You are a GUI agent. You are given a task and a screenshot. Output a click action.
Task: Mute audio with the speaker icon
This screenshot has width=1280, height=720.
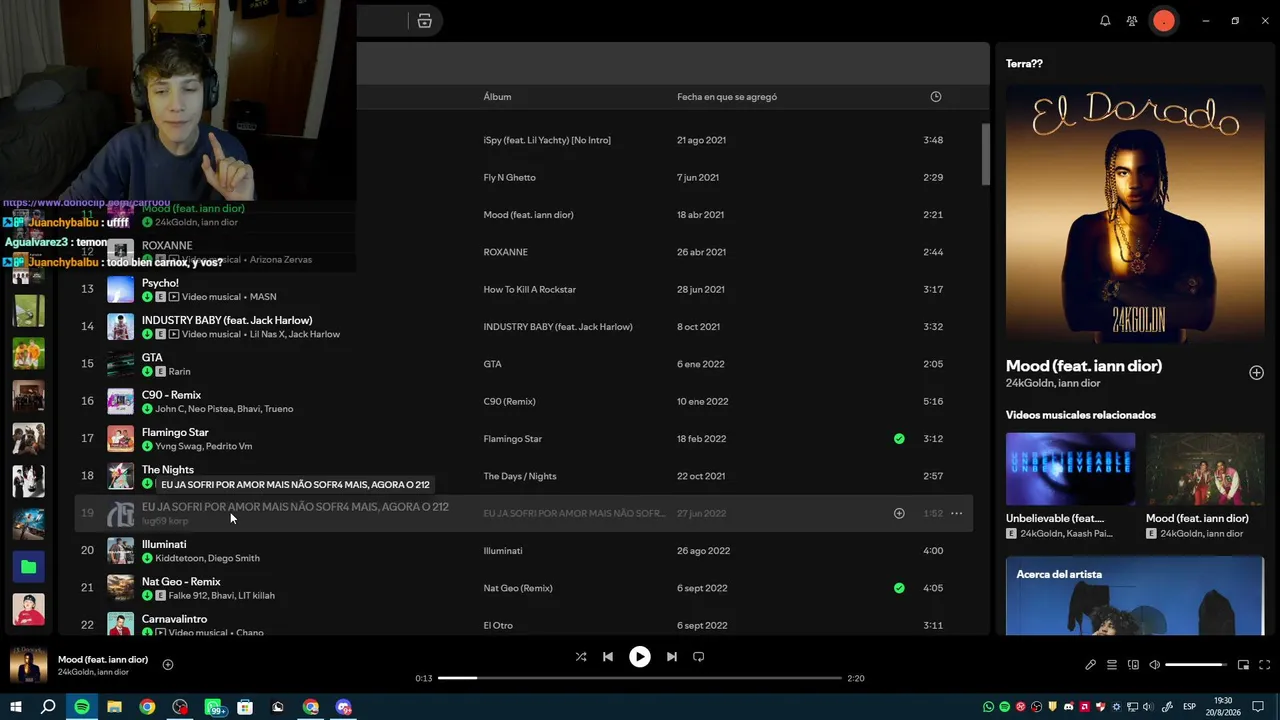1154,665
